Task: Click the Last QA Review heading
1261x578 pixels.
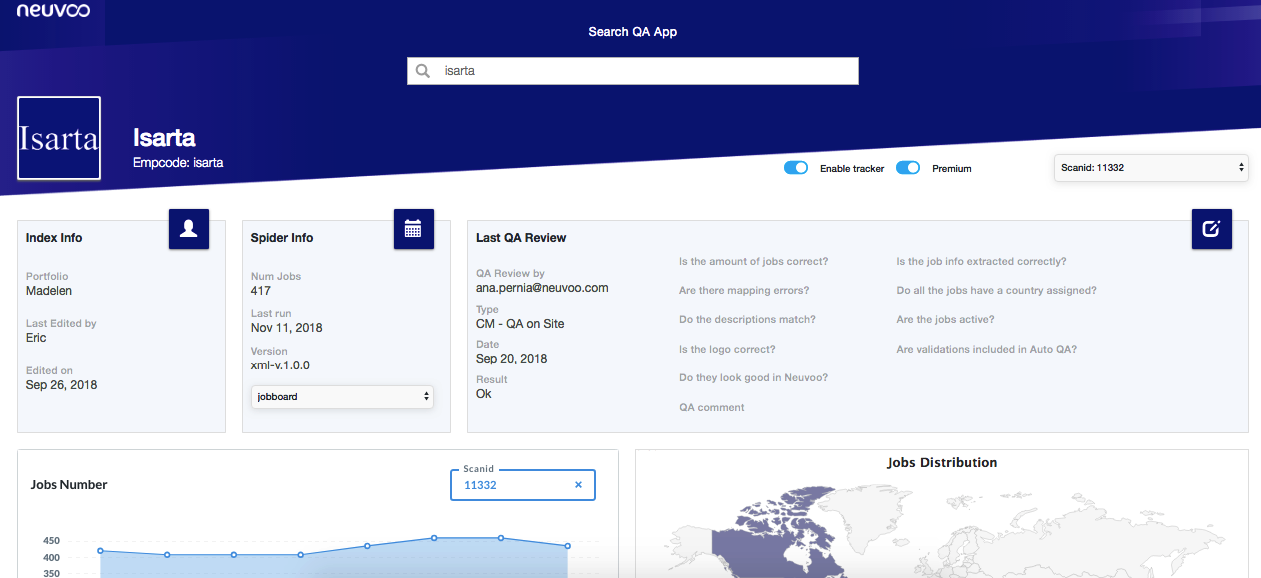Action: [x=521, y=238]
